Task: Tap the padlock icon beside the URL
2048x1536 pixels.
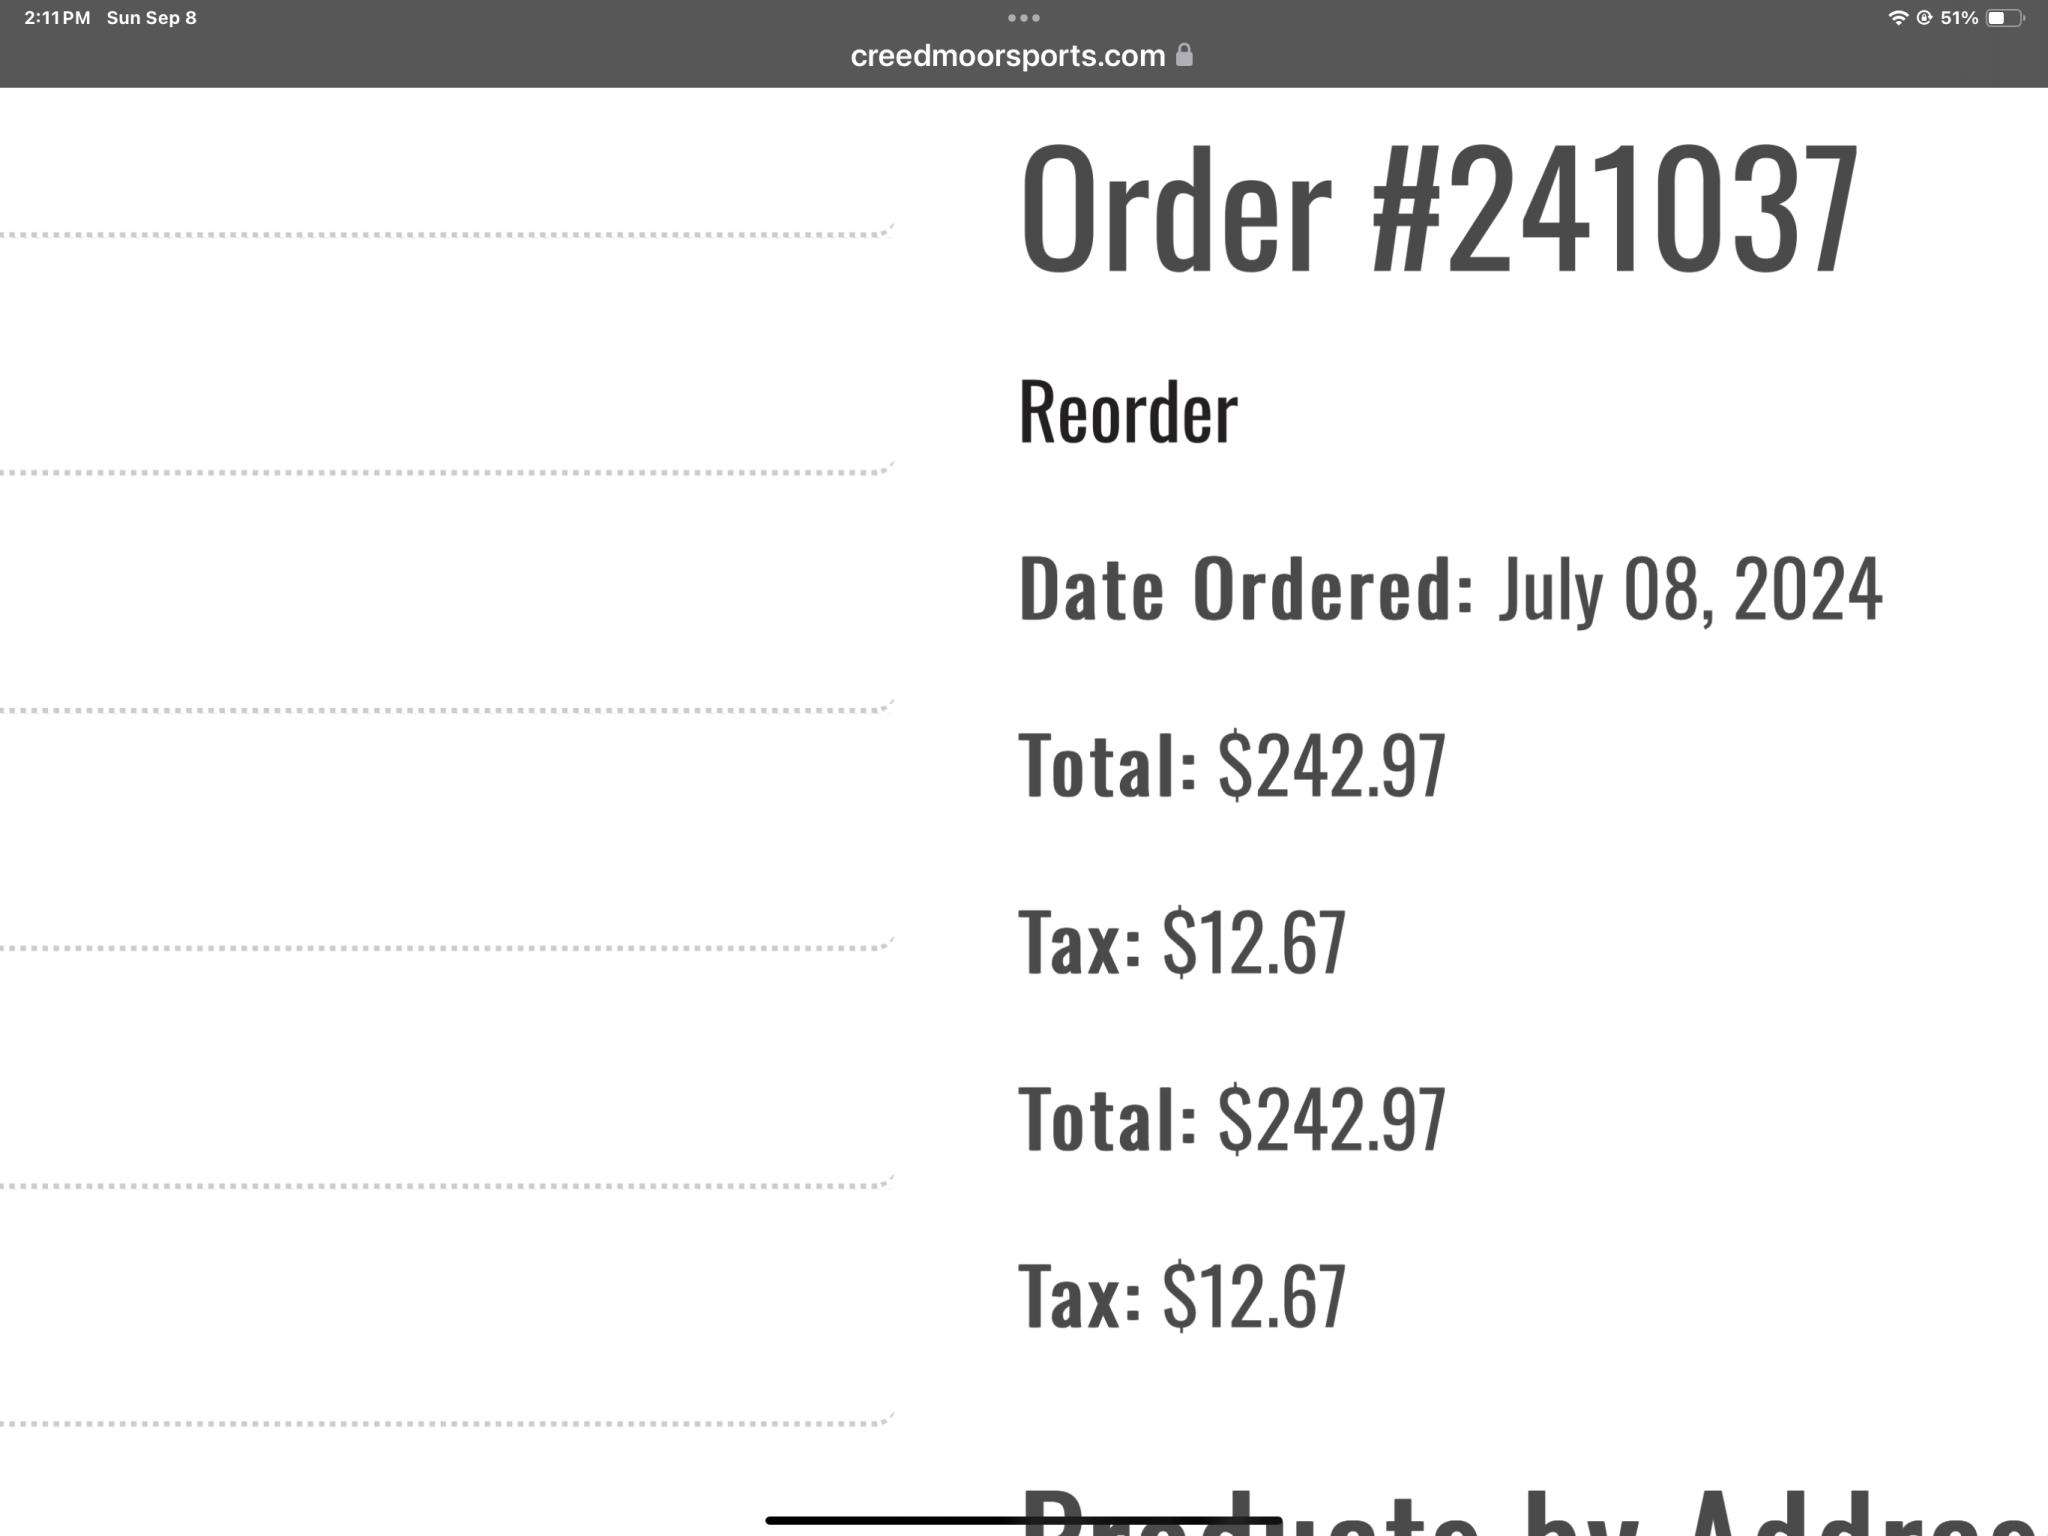Action: point(1184,55)
